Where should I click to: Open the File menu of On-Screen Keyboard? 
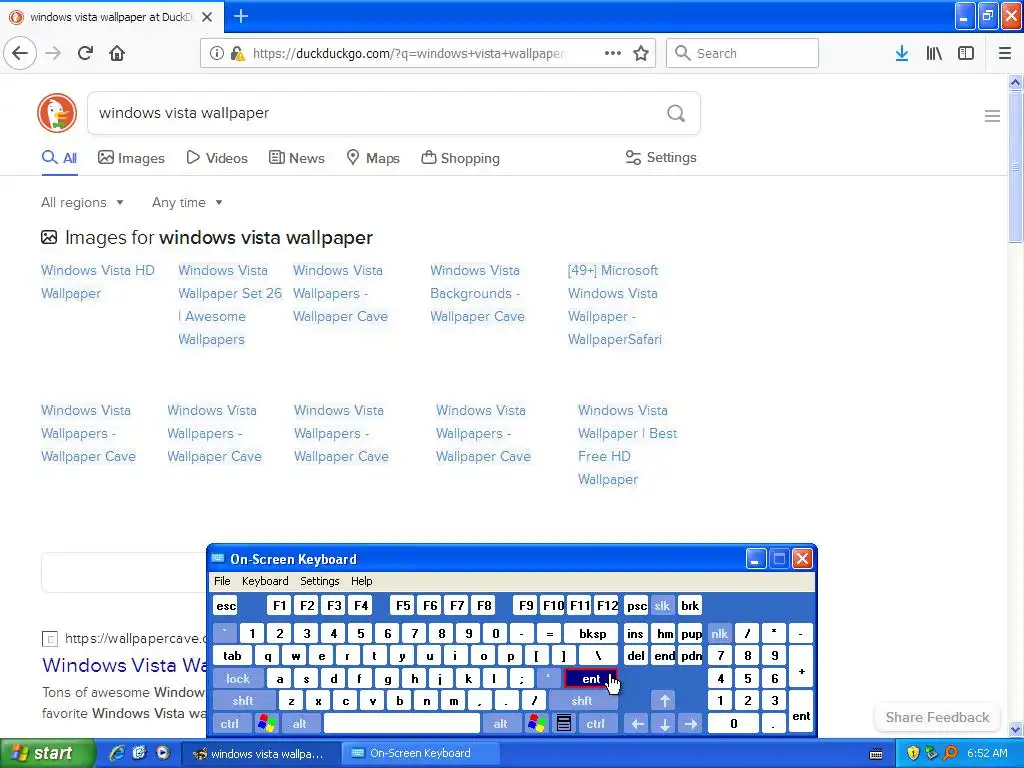tap(222, 581)
